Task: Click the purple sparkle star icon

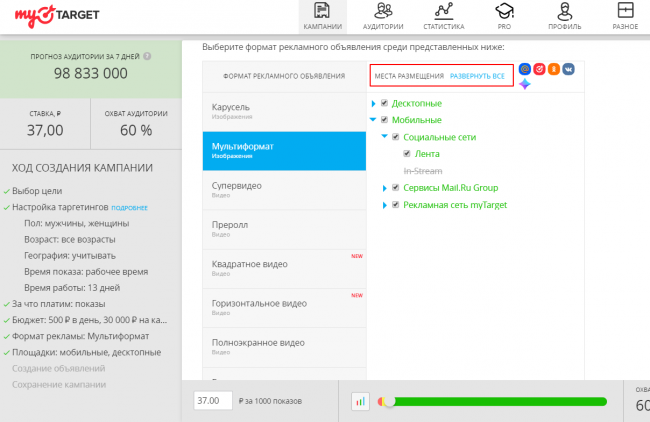Action: tap(524, 85)
